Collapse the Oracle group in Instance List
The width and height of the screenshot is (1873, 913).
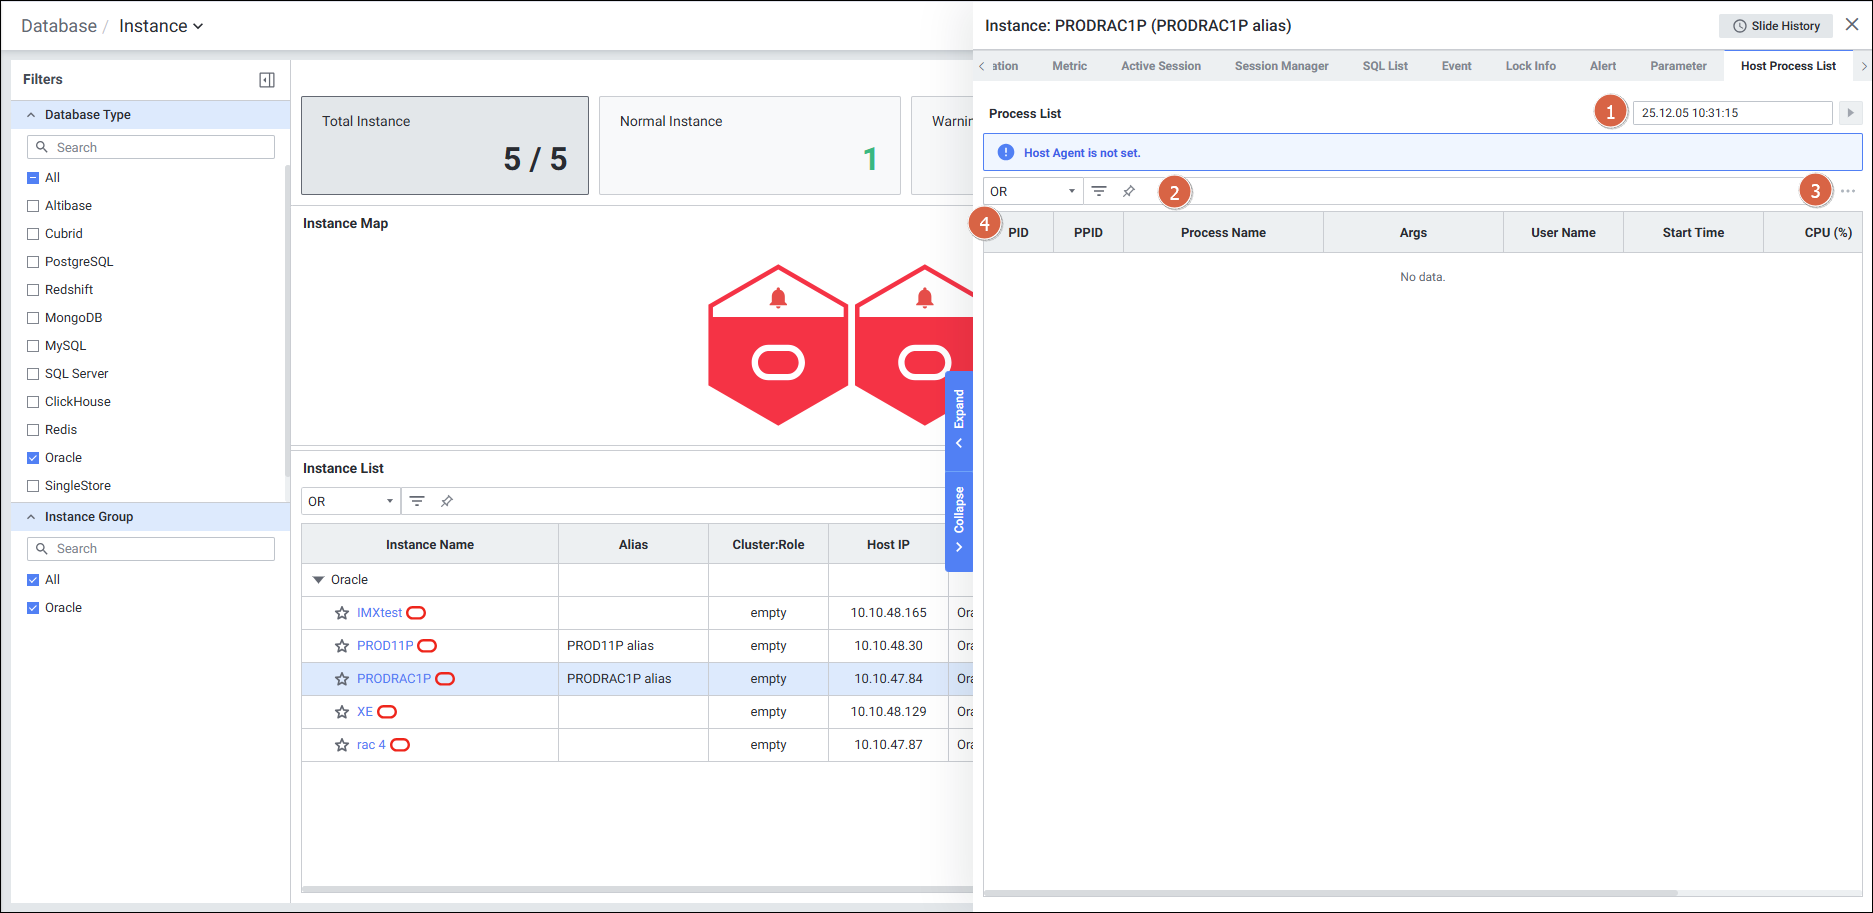pos(319,580)
